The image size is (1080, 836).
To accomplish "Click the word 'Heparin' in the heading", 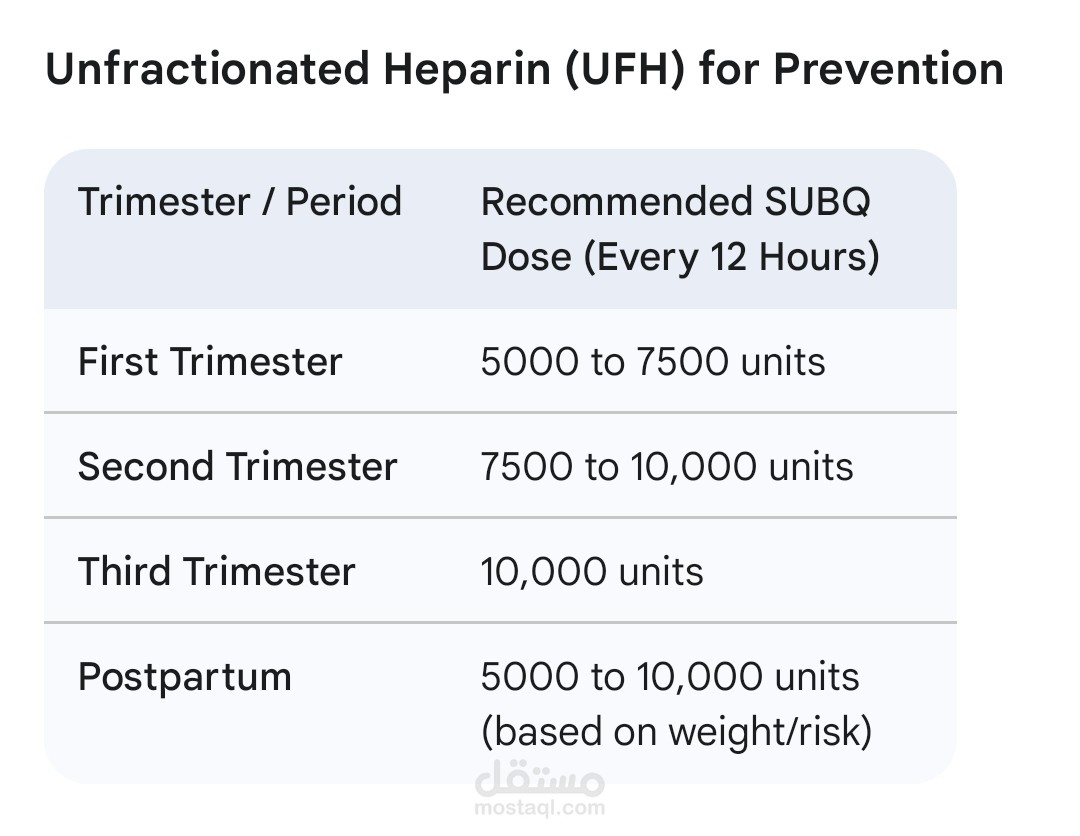I will tap(467, 71).
